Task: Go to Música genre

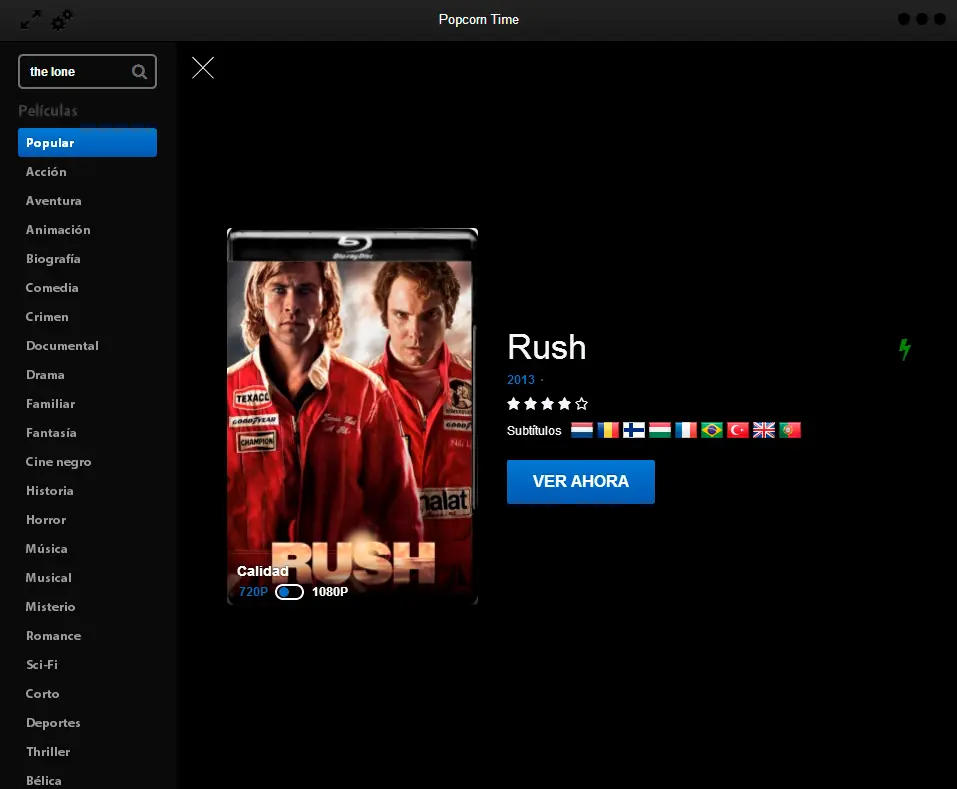Action: tap(46, 549)
